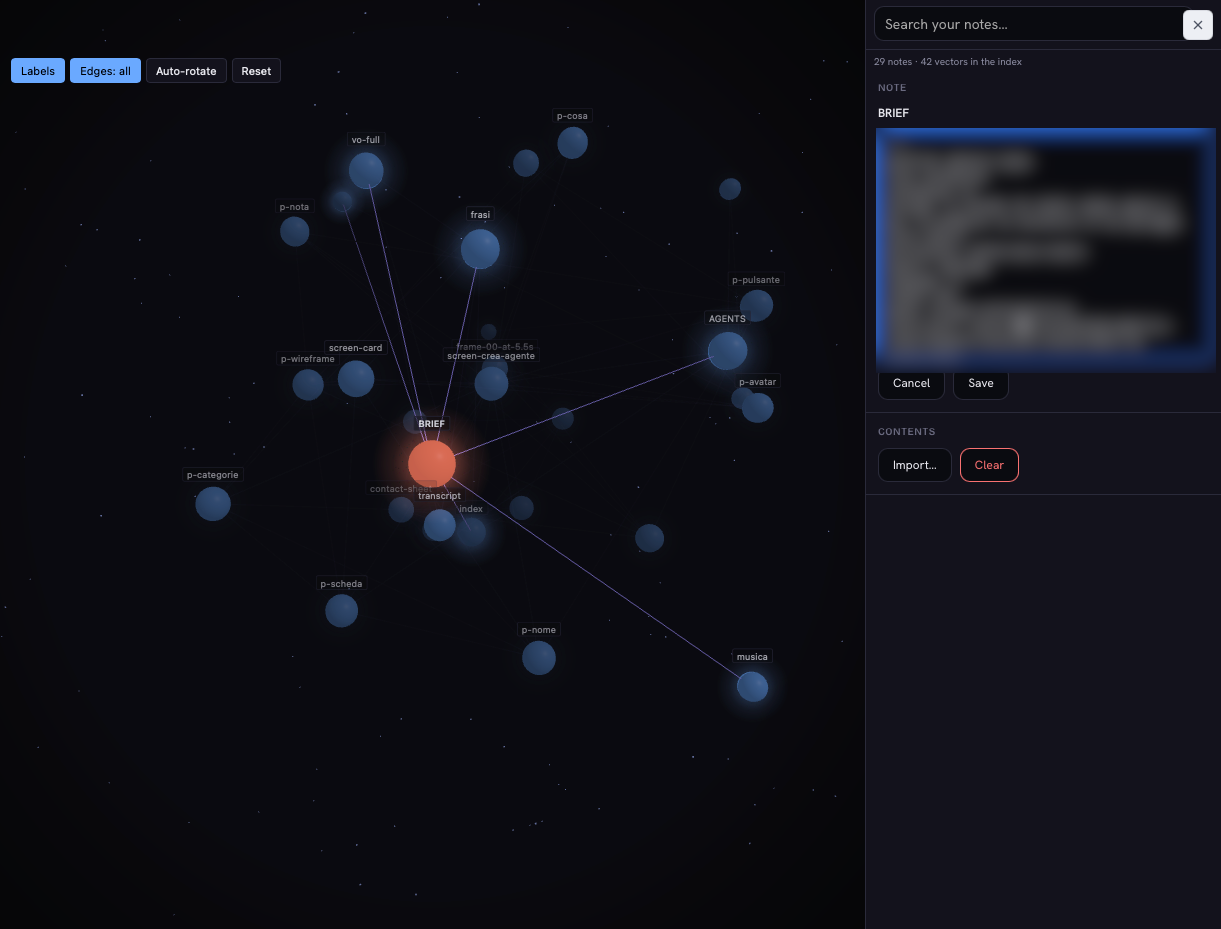Select the screen-card node
Viewport: 1221px width, 929px height.
pyautogui.click(x=356, y=379)
